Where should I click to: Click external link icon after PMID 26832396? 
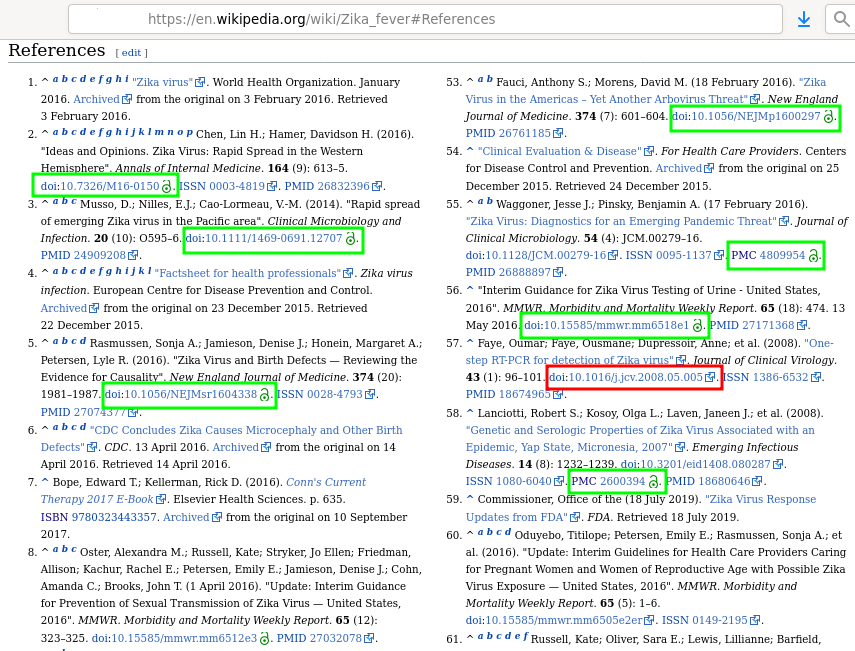(x=377, y=186)
